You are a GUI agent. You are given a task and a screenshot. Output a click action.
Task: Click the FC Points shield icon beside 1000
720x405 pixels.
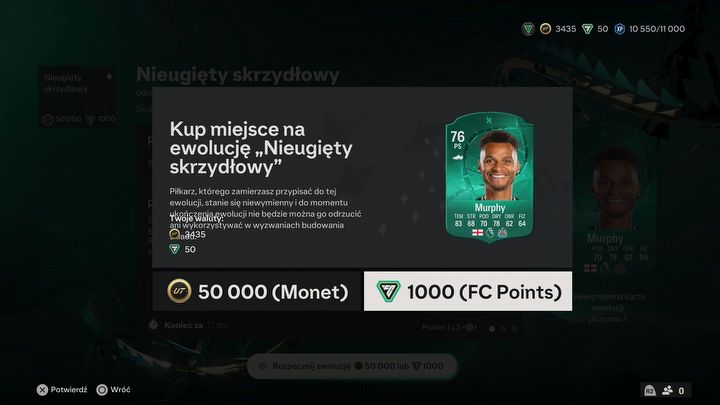388,291
